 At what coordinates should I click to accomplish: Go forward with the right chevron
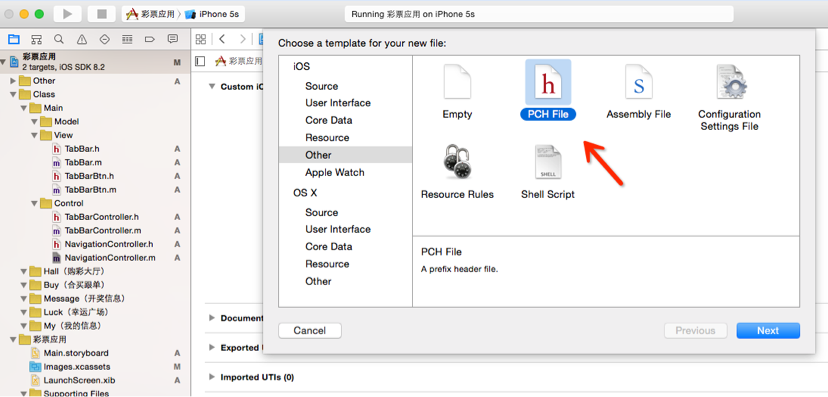pyautogui.click(x=242, y=39)
